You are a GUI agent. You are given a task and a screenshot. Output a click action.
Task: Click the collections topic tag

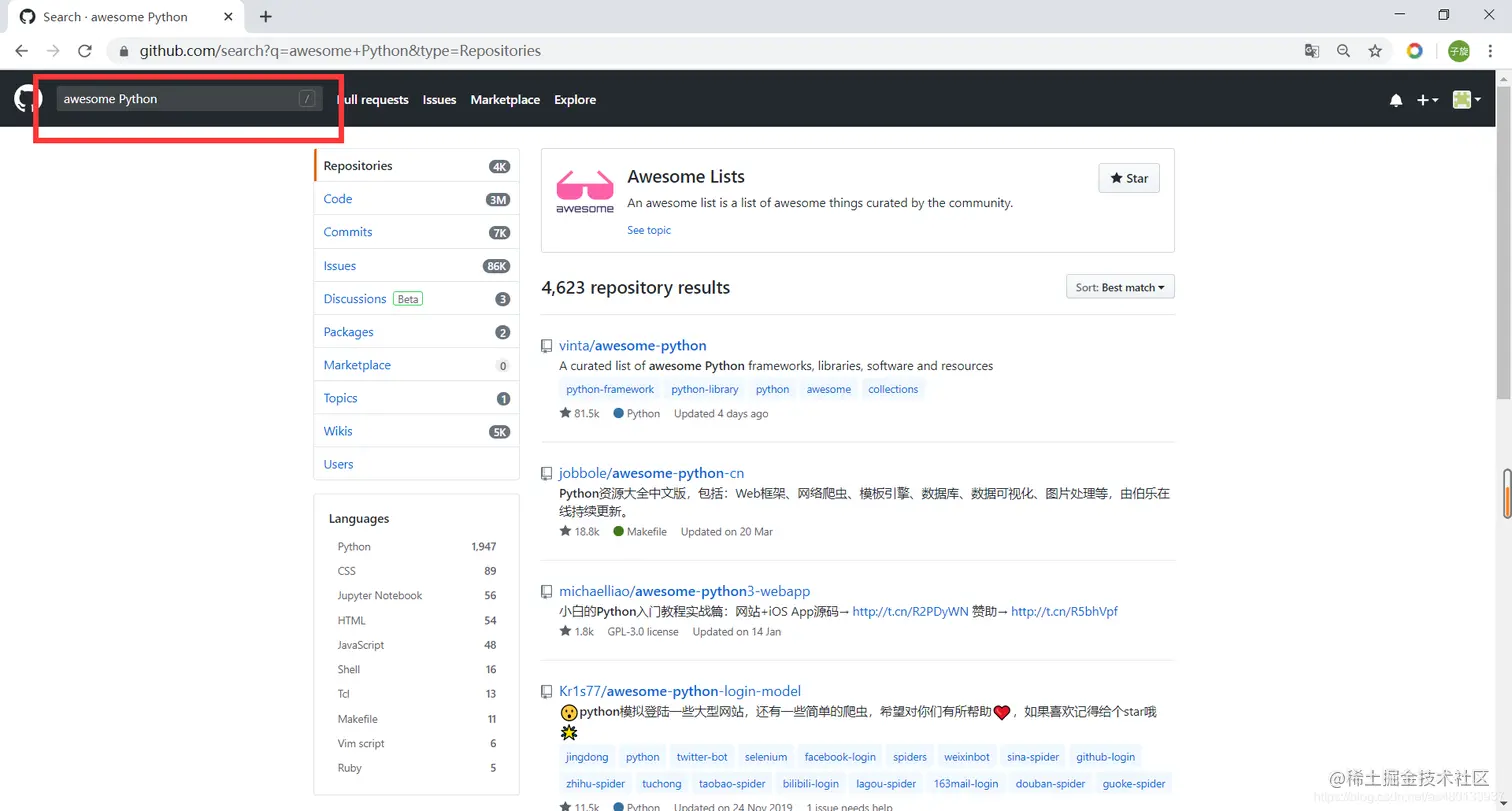pos(893,390)
